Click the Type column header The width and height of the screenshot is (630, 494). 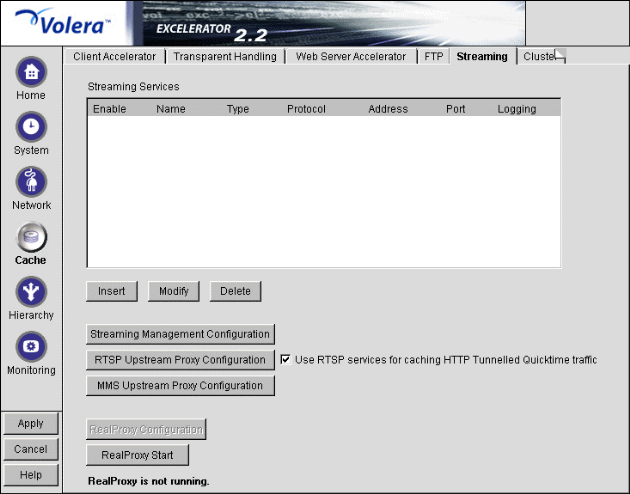[238, 109]
